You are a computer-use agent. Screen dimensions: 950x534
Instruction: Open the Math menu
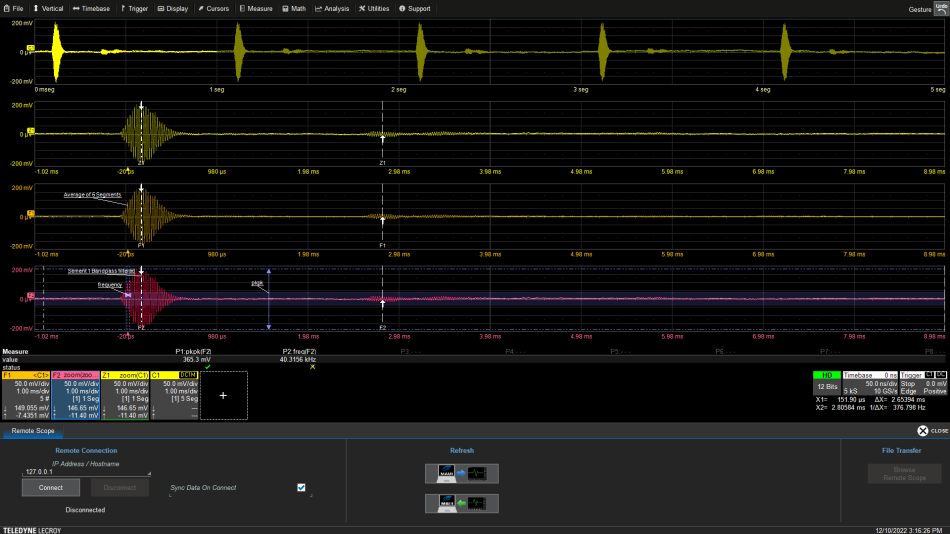point(294,8)
